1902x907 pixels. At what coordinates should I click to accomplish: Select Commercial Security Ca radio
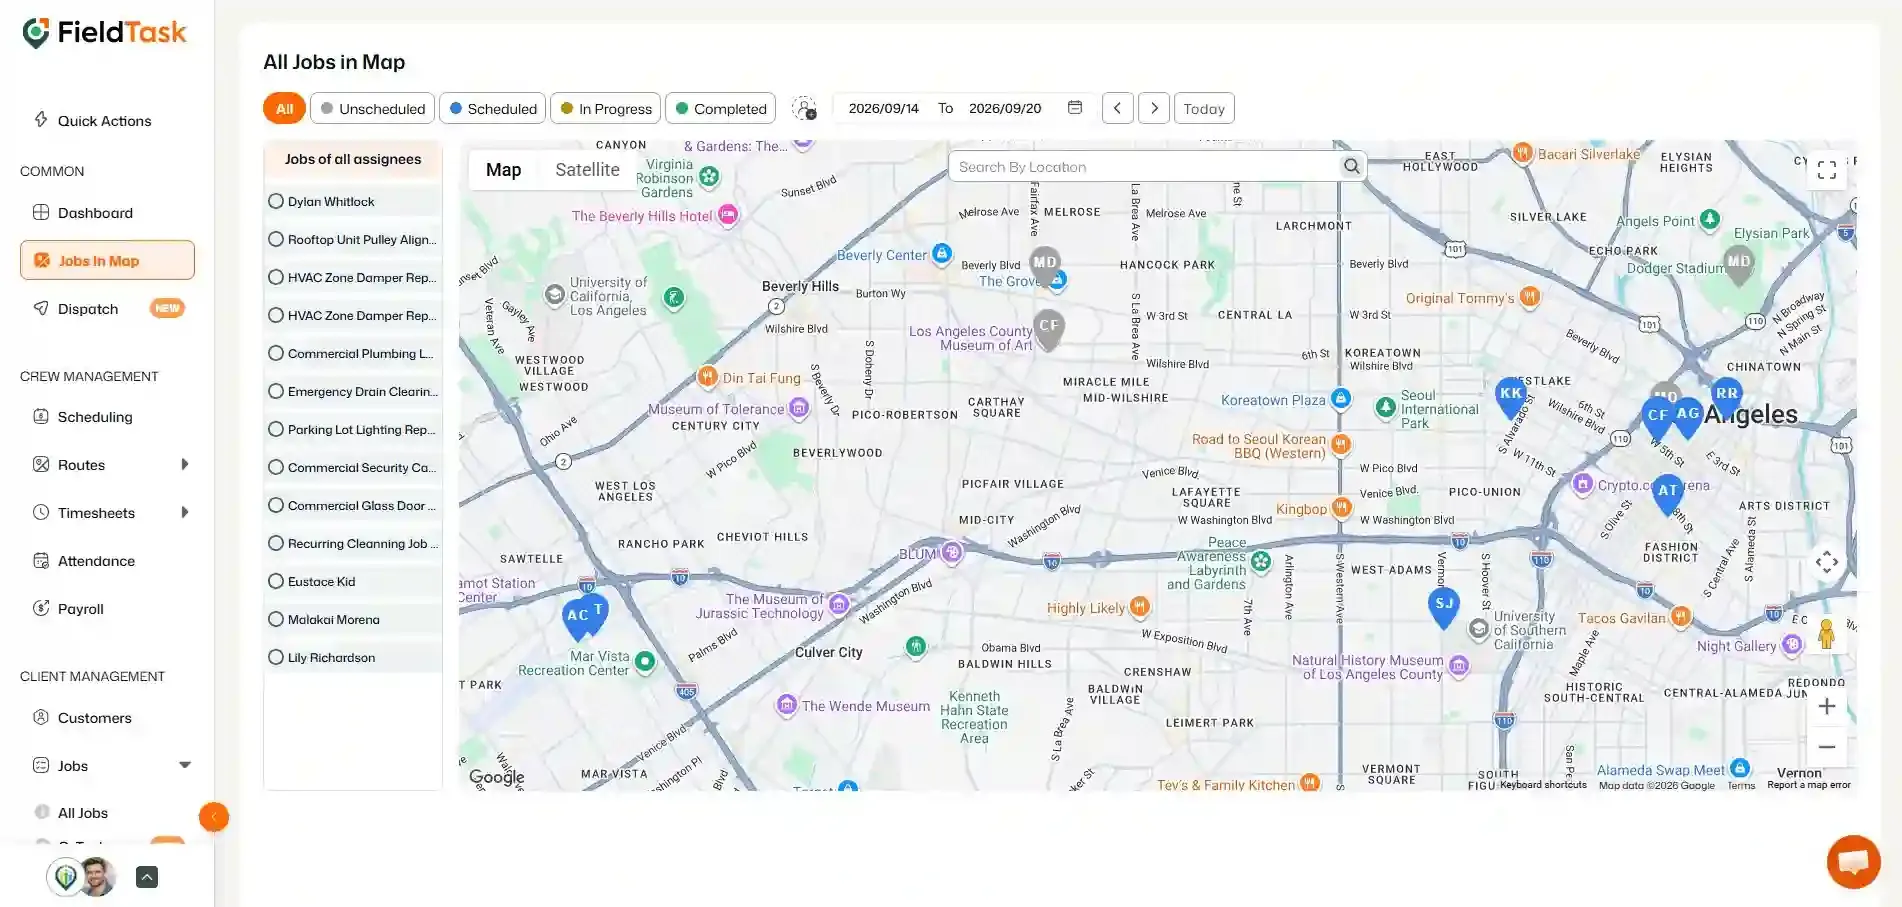point(276,467)
